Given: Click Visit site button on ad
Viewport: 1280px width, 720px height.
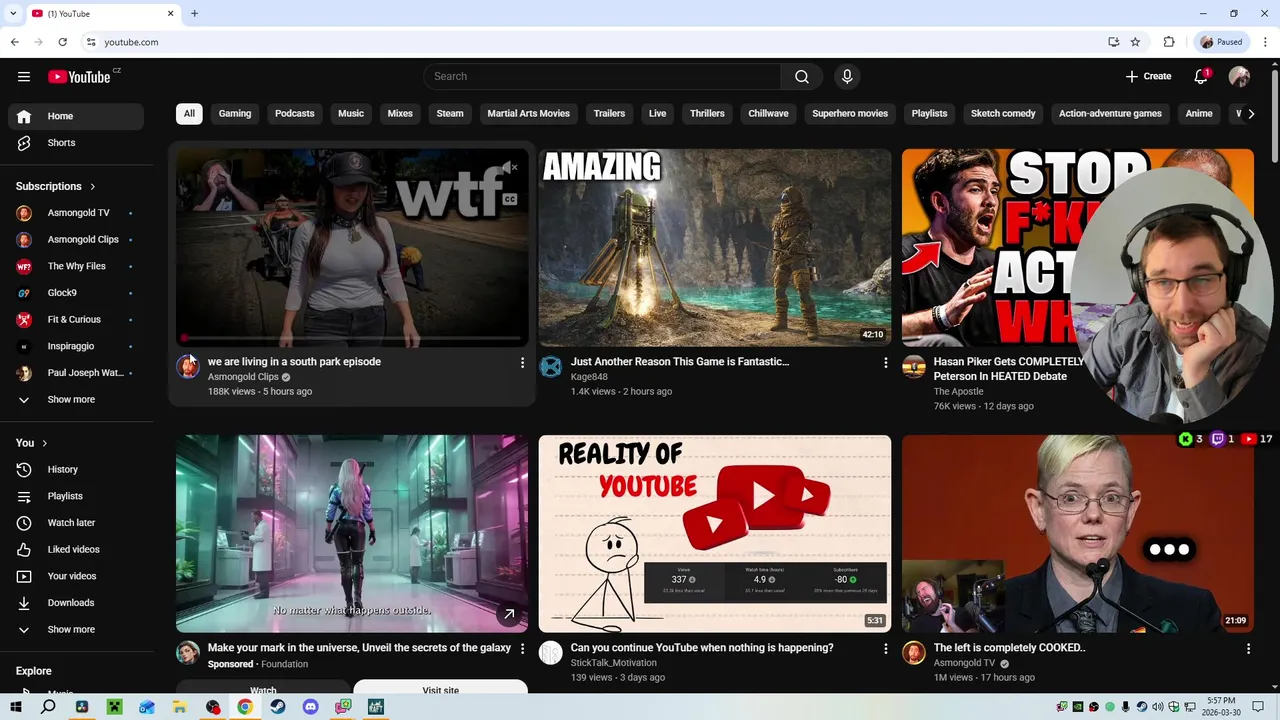Looking at the screenshot, I should click(440, 689).
